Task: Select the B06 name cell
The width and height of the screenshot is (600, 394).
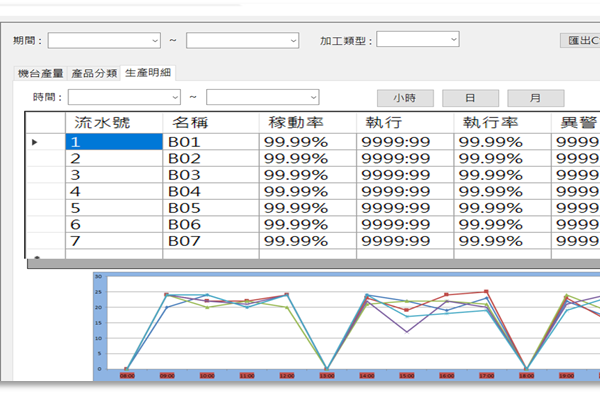Action: pyautogui.click(x=211, y=224)
